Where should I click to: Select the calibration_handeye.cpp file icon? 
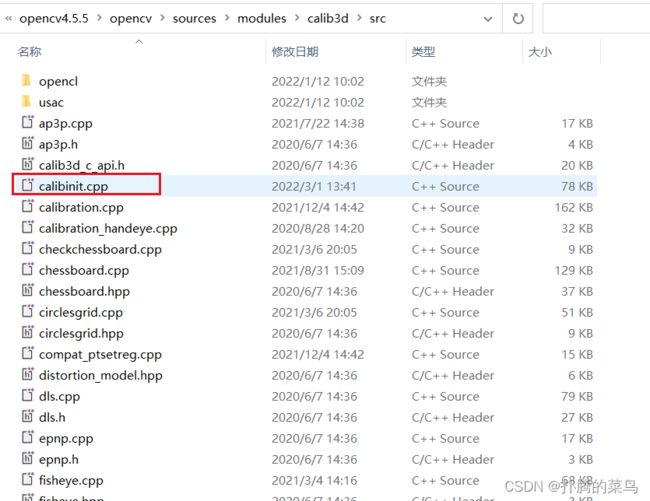[27, 228]
